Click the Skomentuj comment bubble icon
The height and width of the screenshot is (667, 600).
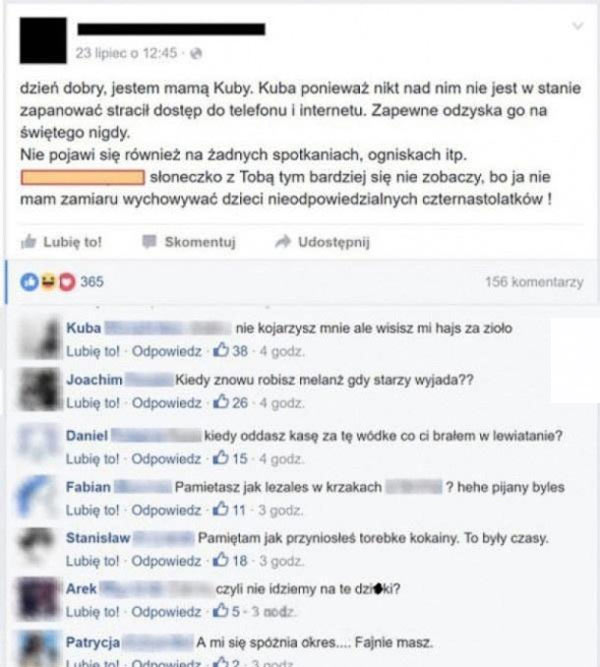149,242
